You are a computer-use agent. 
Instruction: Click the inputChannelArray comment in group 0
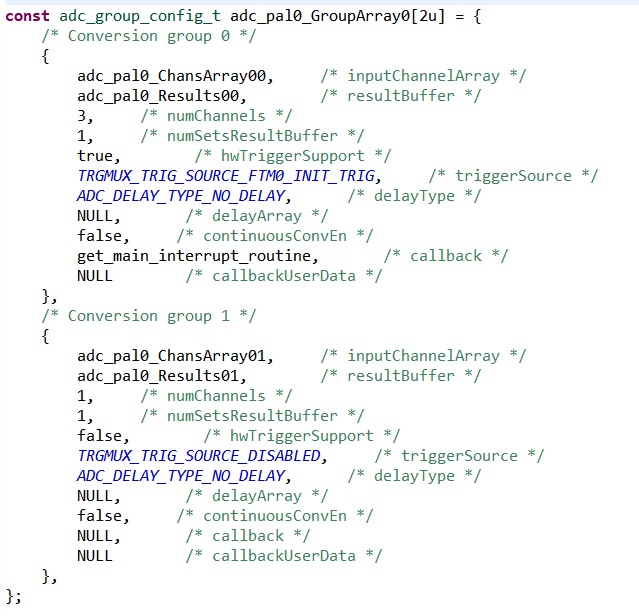tap(423, 76)
